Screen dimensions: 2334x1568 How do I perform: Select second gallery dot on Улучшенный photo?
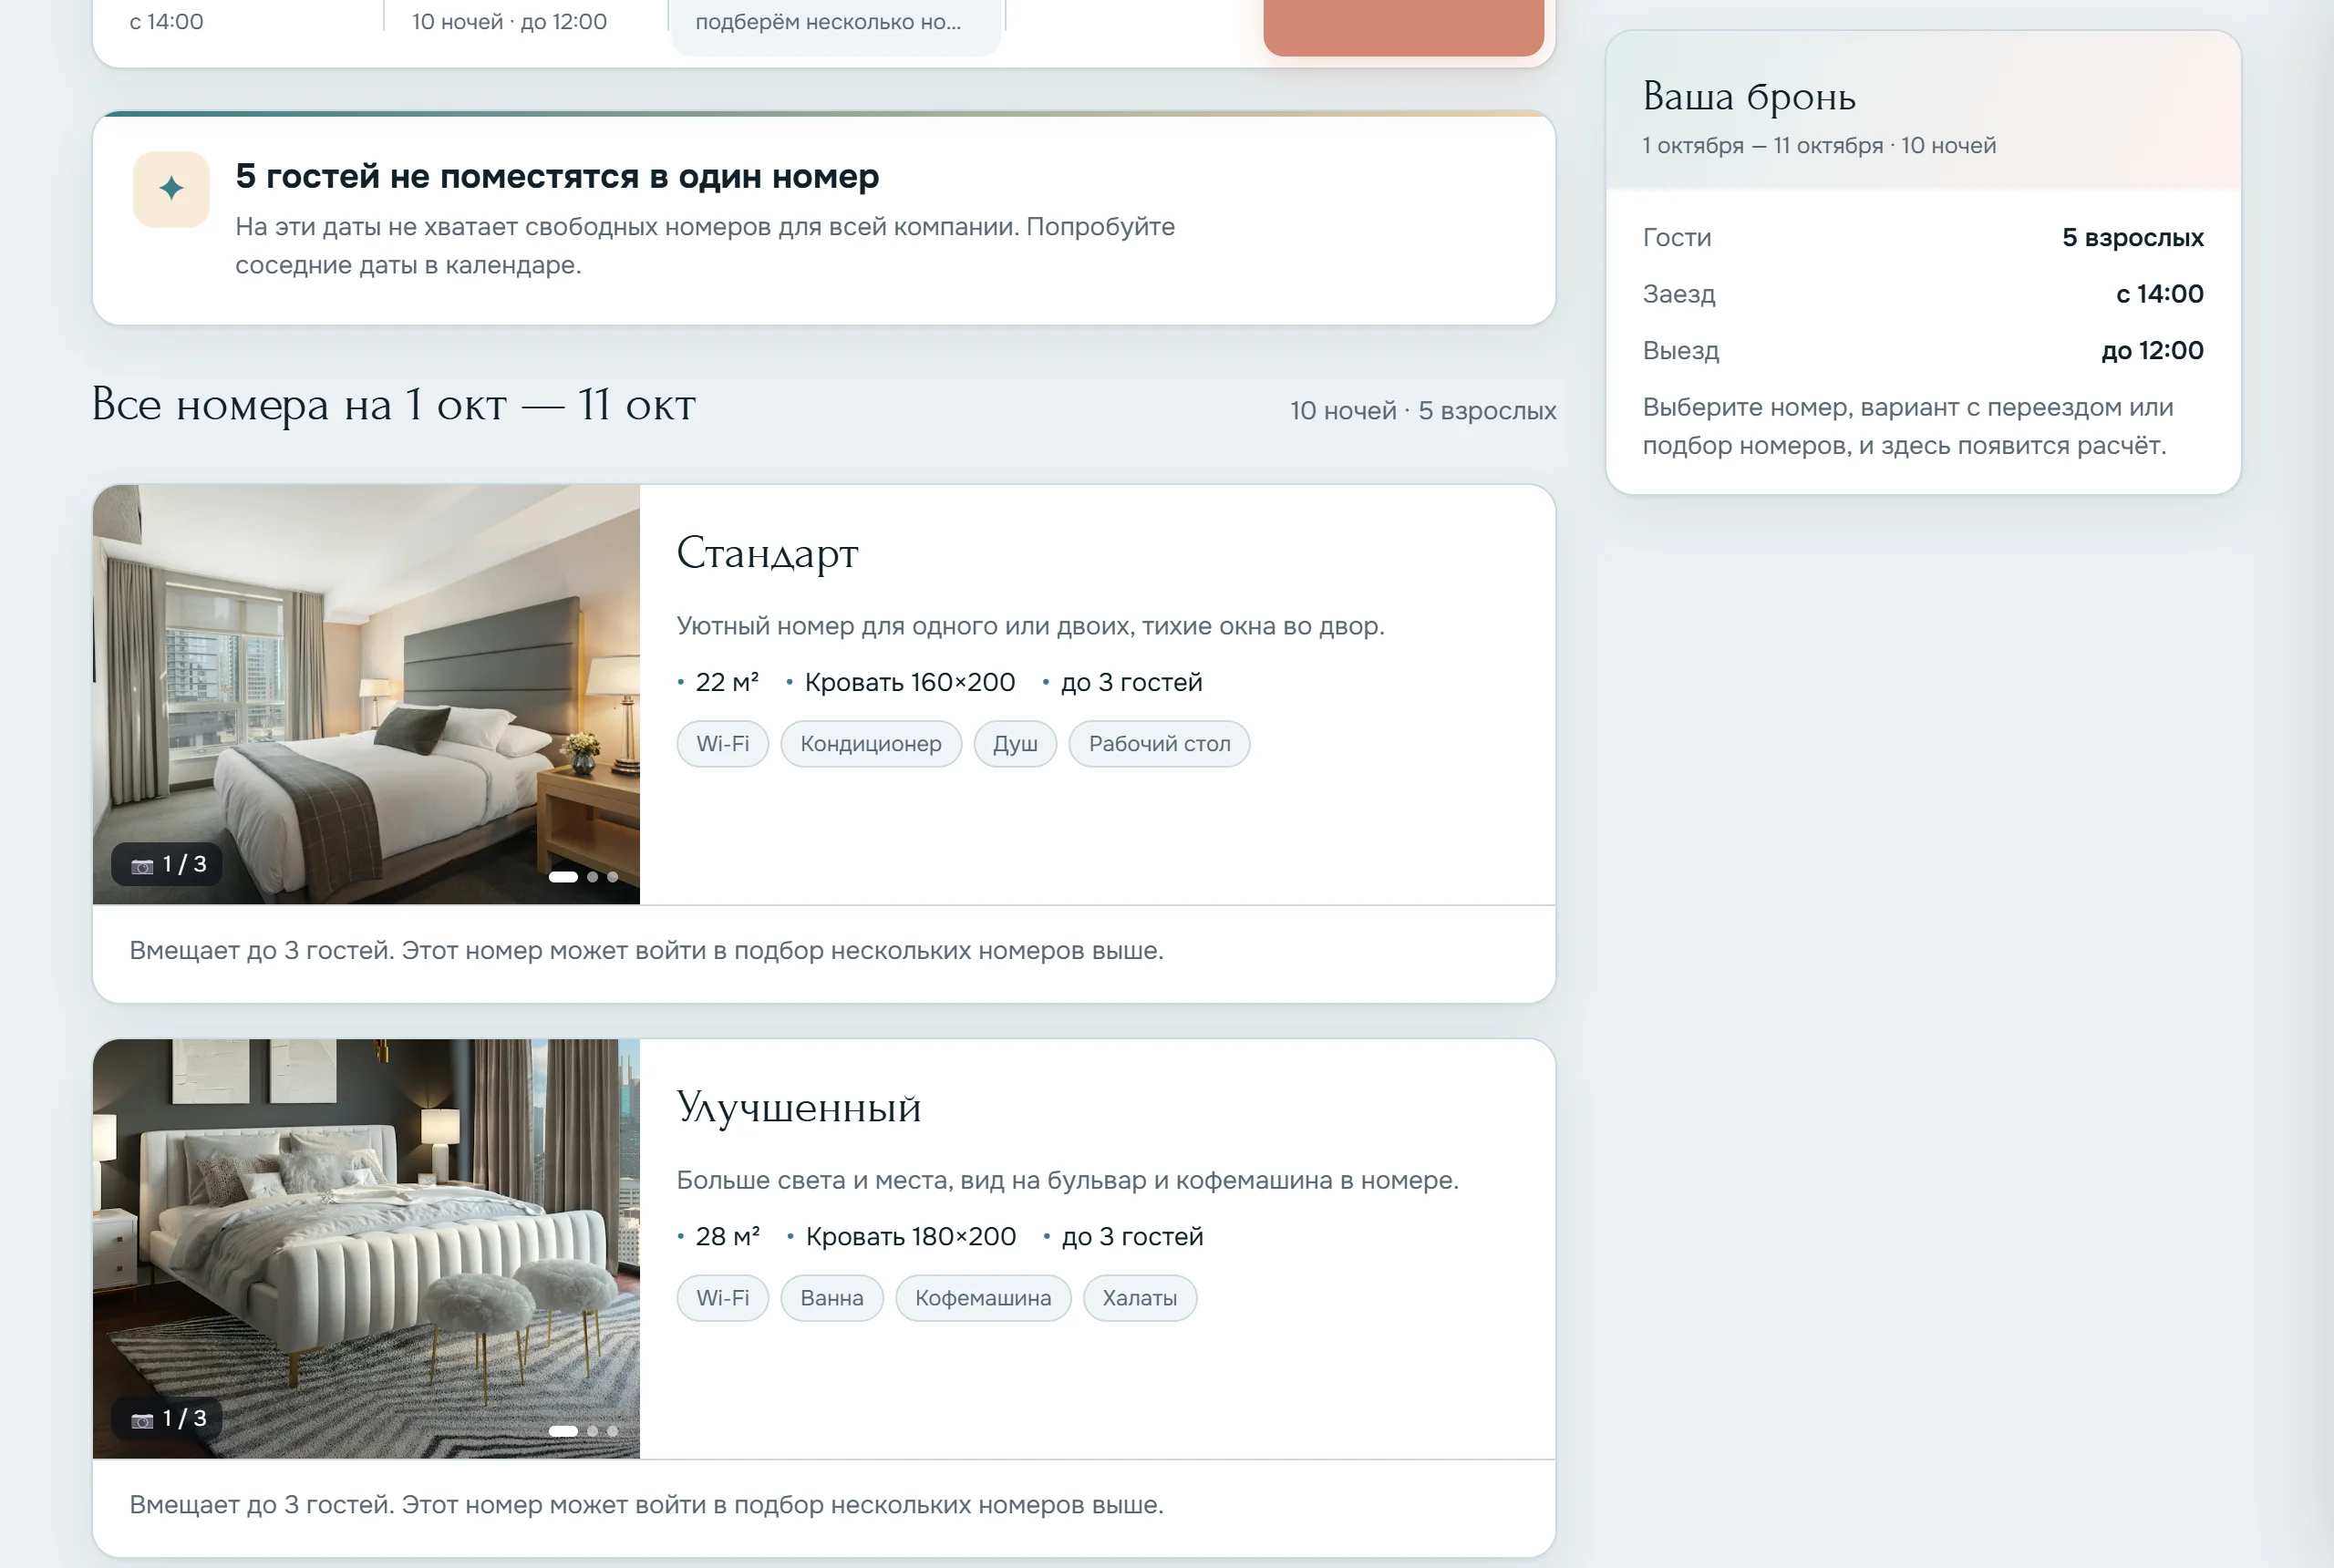(x=593, y=1431)
